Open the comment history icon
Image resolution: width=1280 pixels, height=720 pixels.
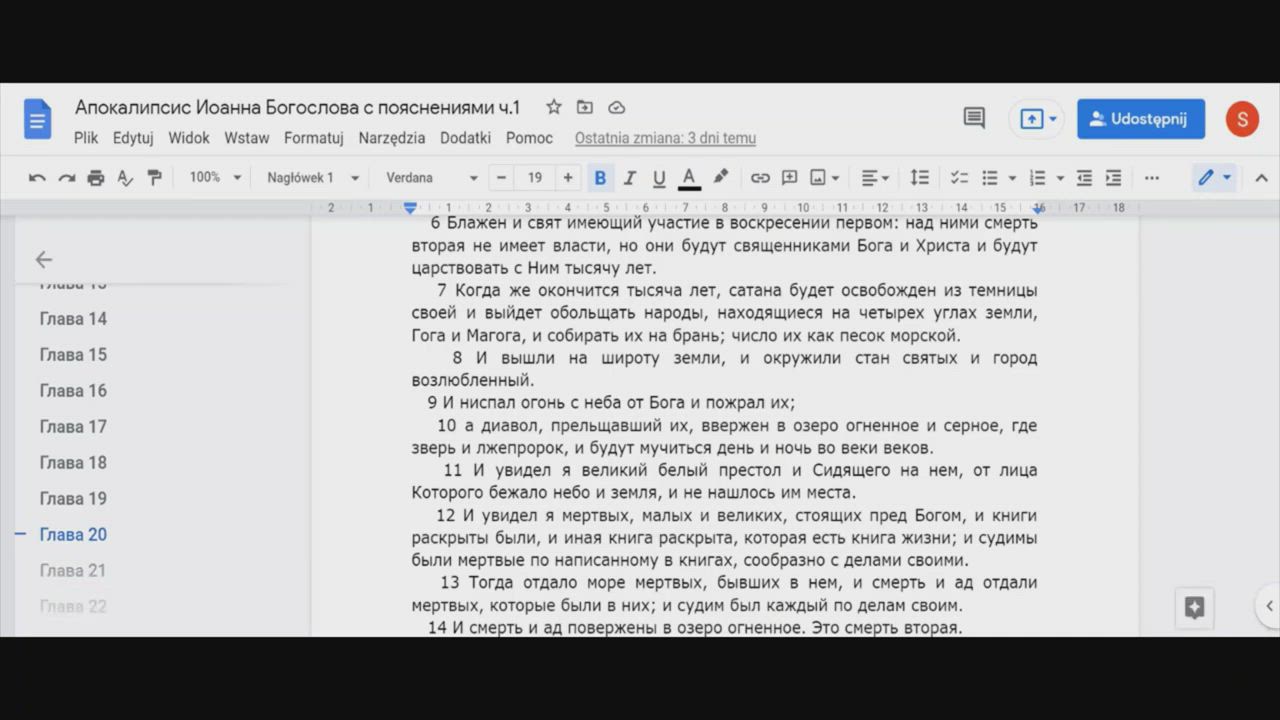(x=974, y=118)
